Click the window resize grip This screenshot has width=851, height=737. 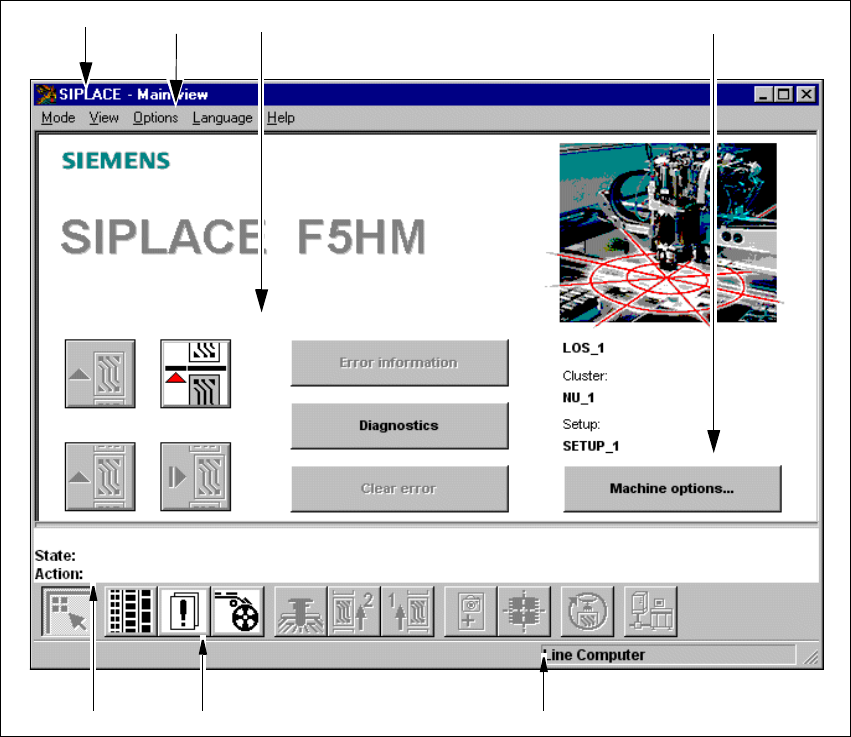[810, 657]
